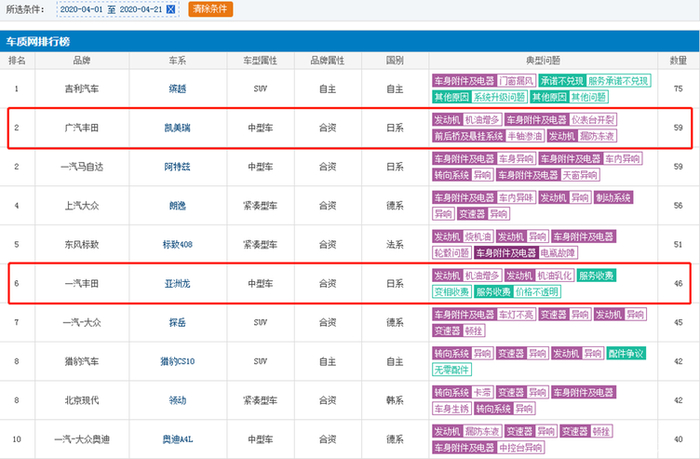Click the 领动 model link
Viewport: 700px width, 459px height.
pyautogui.click(x=176, y=400)
